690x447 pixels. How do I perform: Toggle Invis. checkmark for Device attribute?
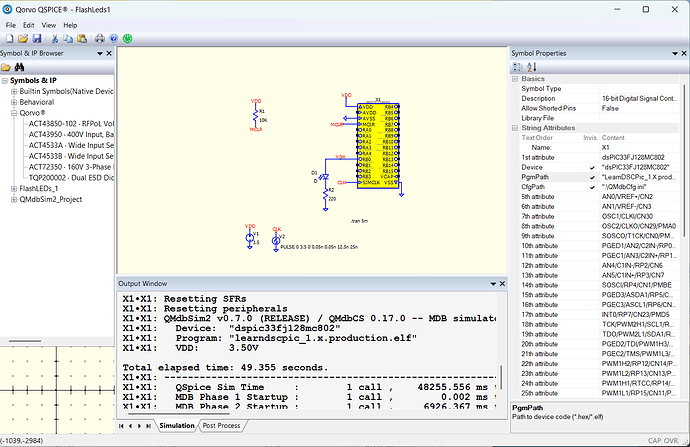pos(592,168)
